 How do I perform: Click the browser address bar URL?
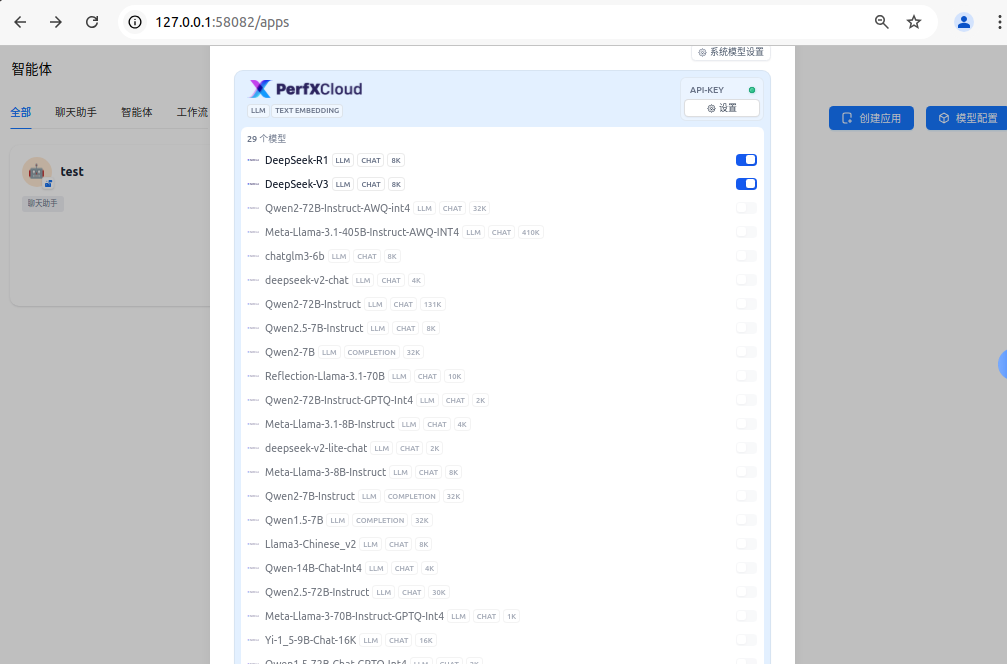[x=222, y=22]
